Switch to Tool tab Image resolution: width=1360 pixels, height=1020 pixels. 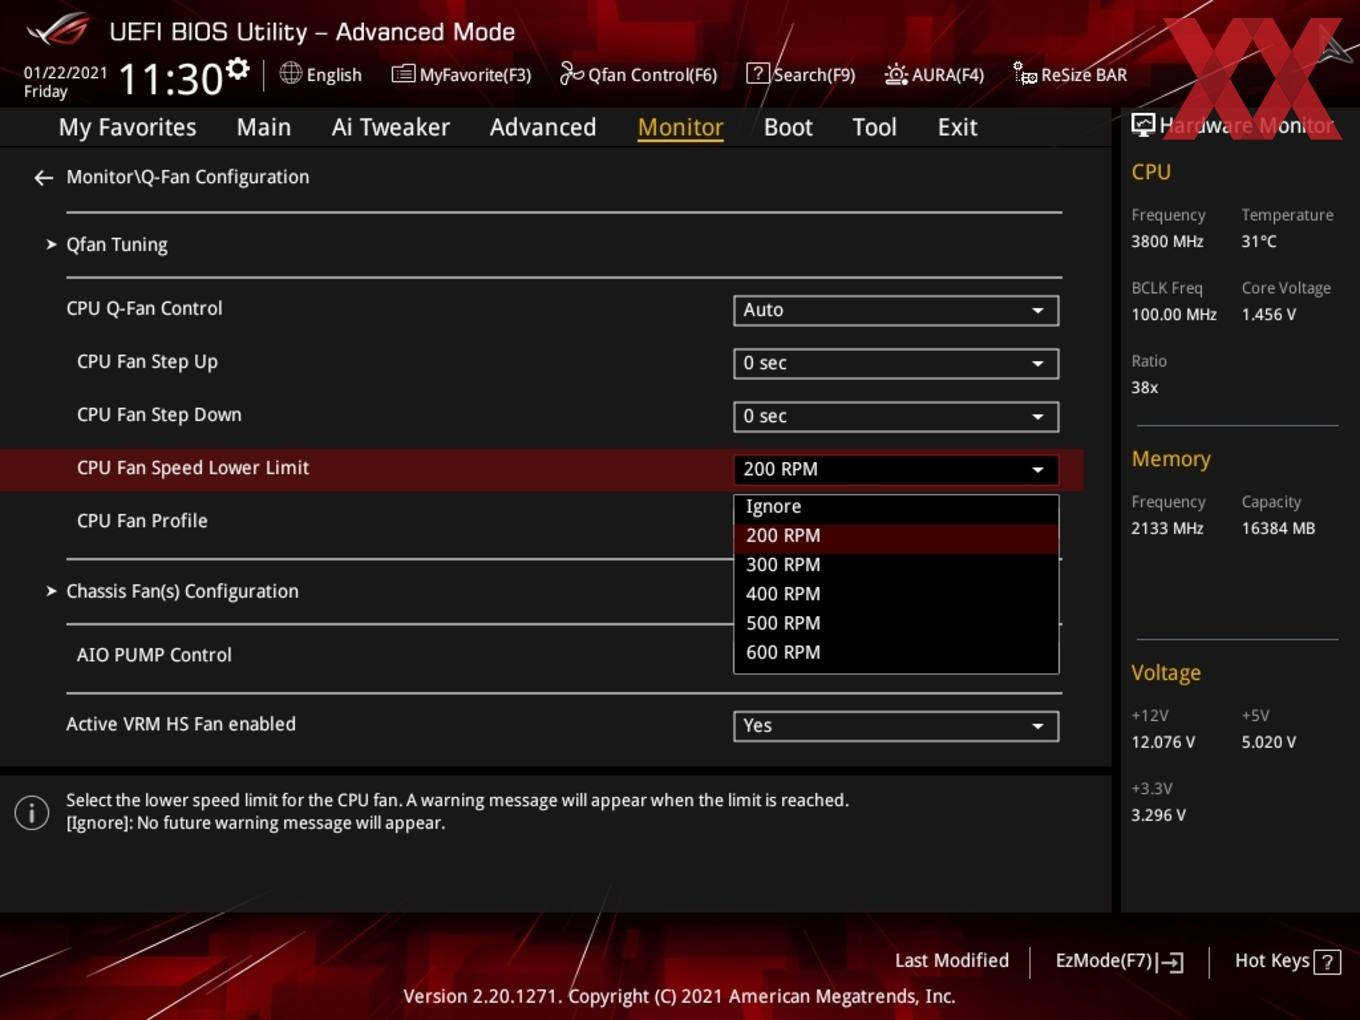tap(874, 127)
